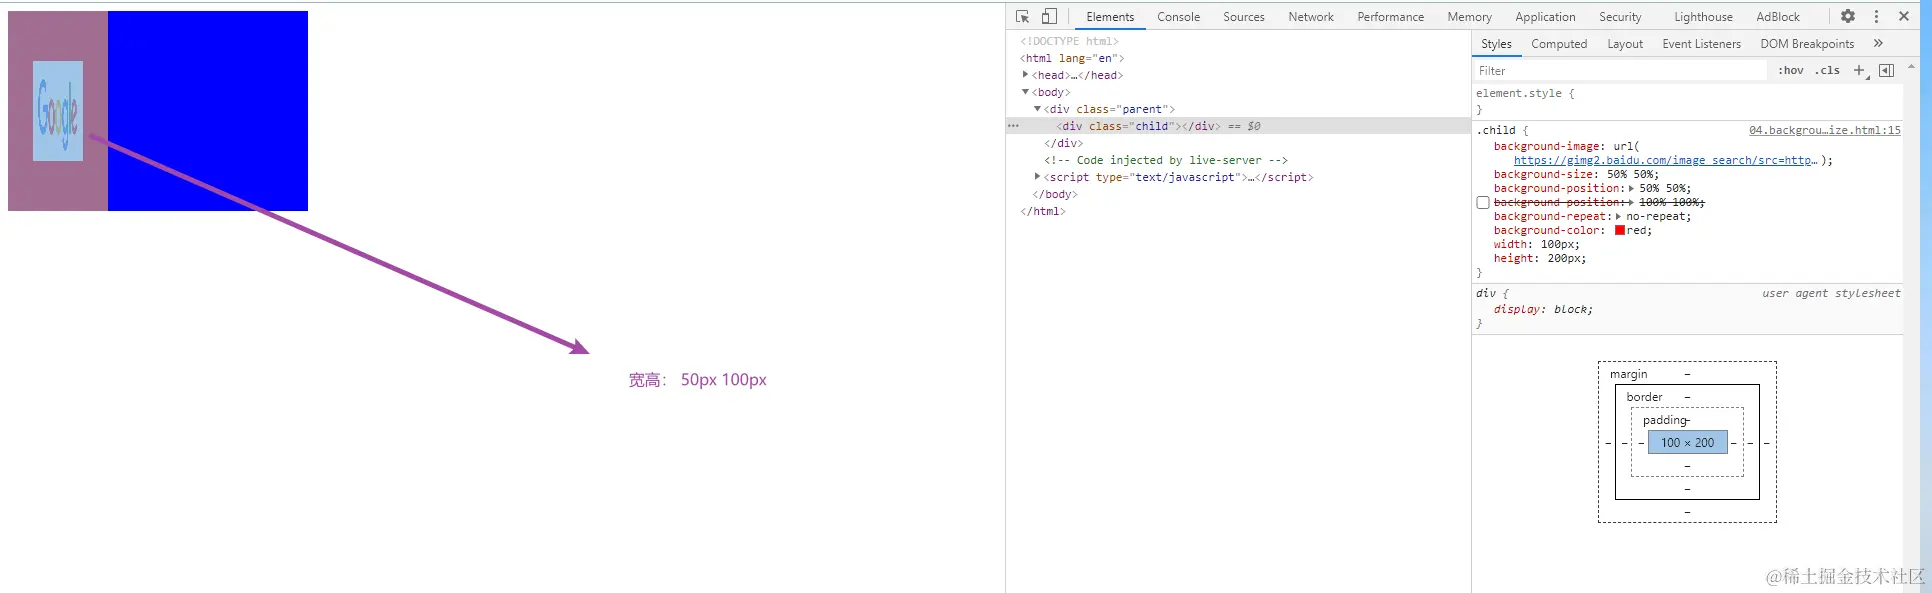
Task: Enable the struck-out background-position 100% rule
Action: [1483, 202]
